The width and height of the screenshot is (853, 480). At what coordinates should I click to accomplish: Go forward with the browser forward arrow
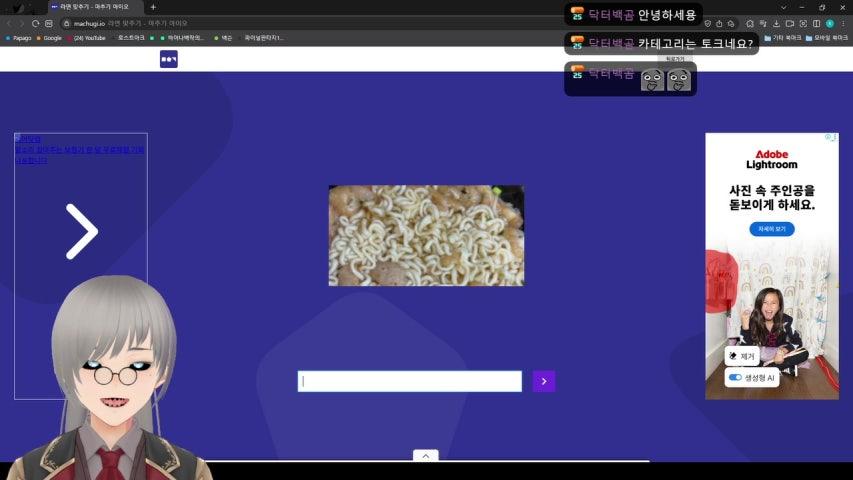pyautogui.click(x=22, y=23)
